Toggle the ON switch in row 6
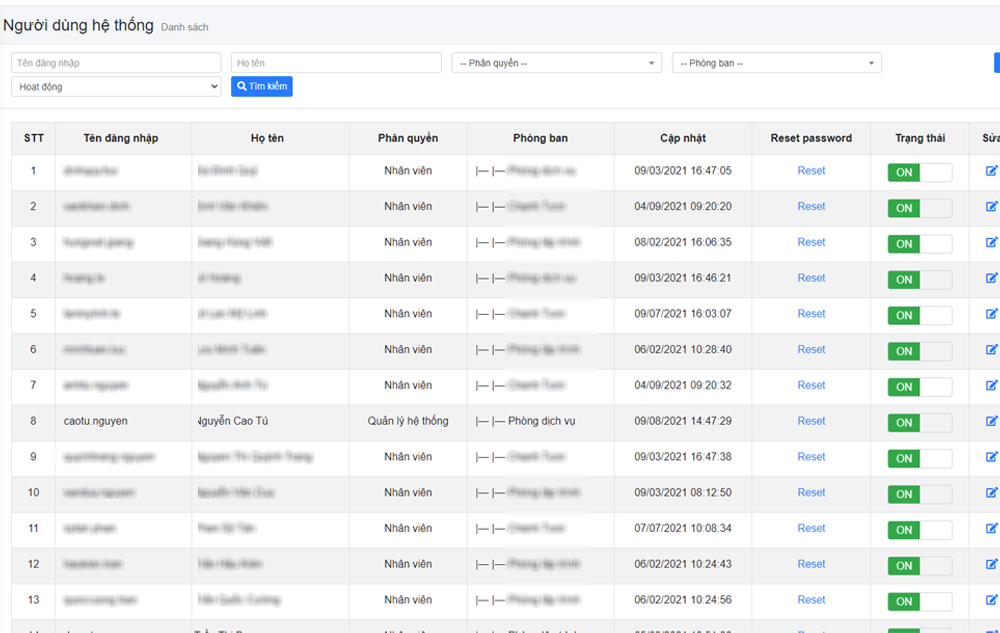Image resolution: width=1000 pixels, height=633 pixels. point(920,351)
